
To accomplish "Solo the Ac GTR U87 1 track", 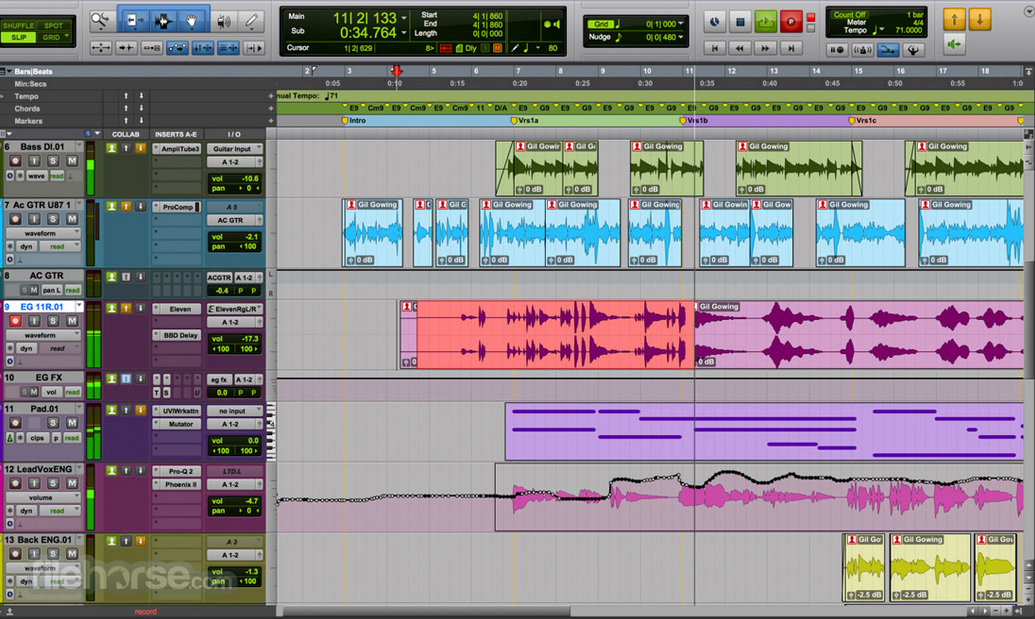I will point(52,218).
